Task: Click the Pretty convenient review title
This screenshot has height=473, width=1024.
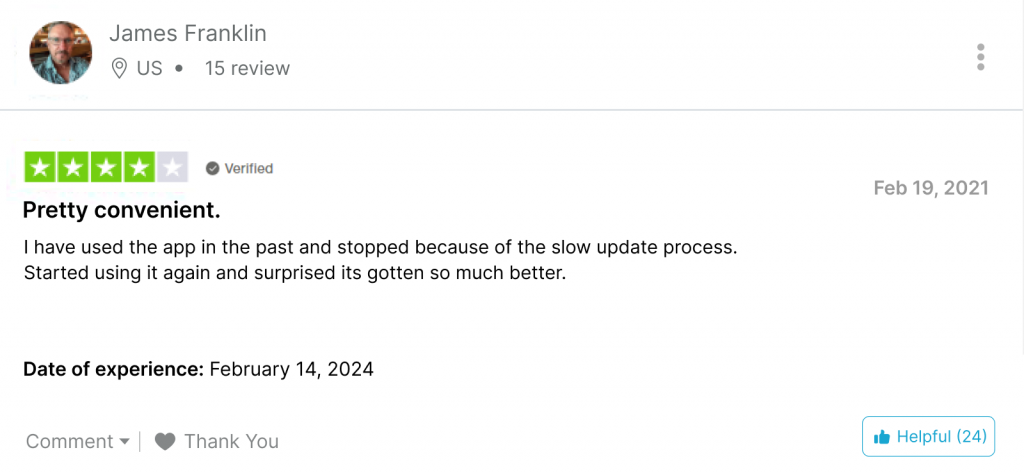Action: [121, 210]
